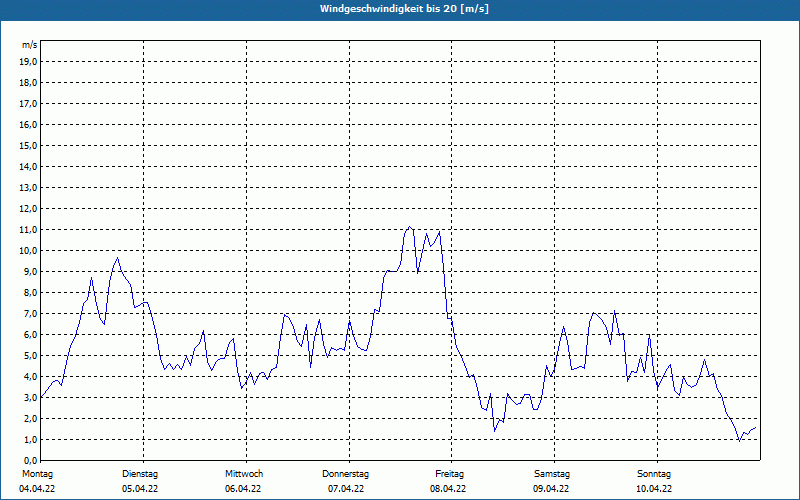Click the date 05.04.22
Viewport: 800px width, 500px height.
pyautogui.click(x=140, y=489)
